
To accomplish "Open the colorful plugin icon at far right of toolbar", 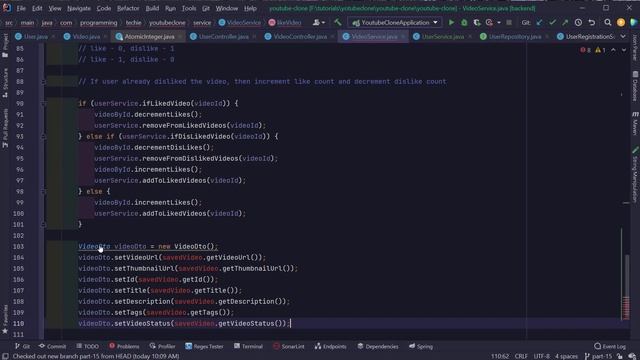I will click(633, 22).
